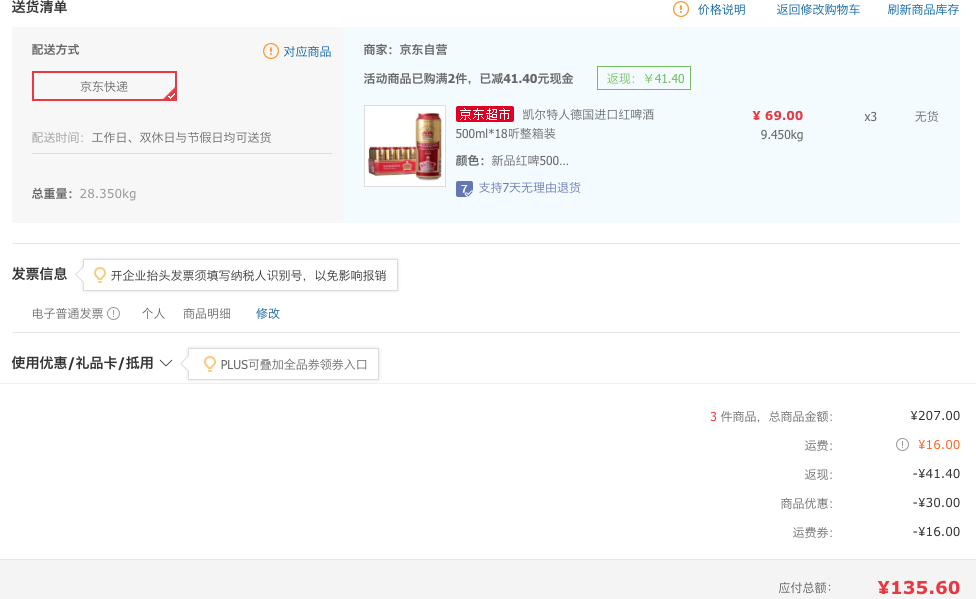Click the 总商品金额 ¥207.00 value
The image size is (976, 599).
coord(935,415)
